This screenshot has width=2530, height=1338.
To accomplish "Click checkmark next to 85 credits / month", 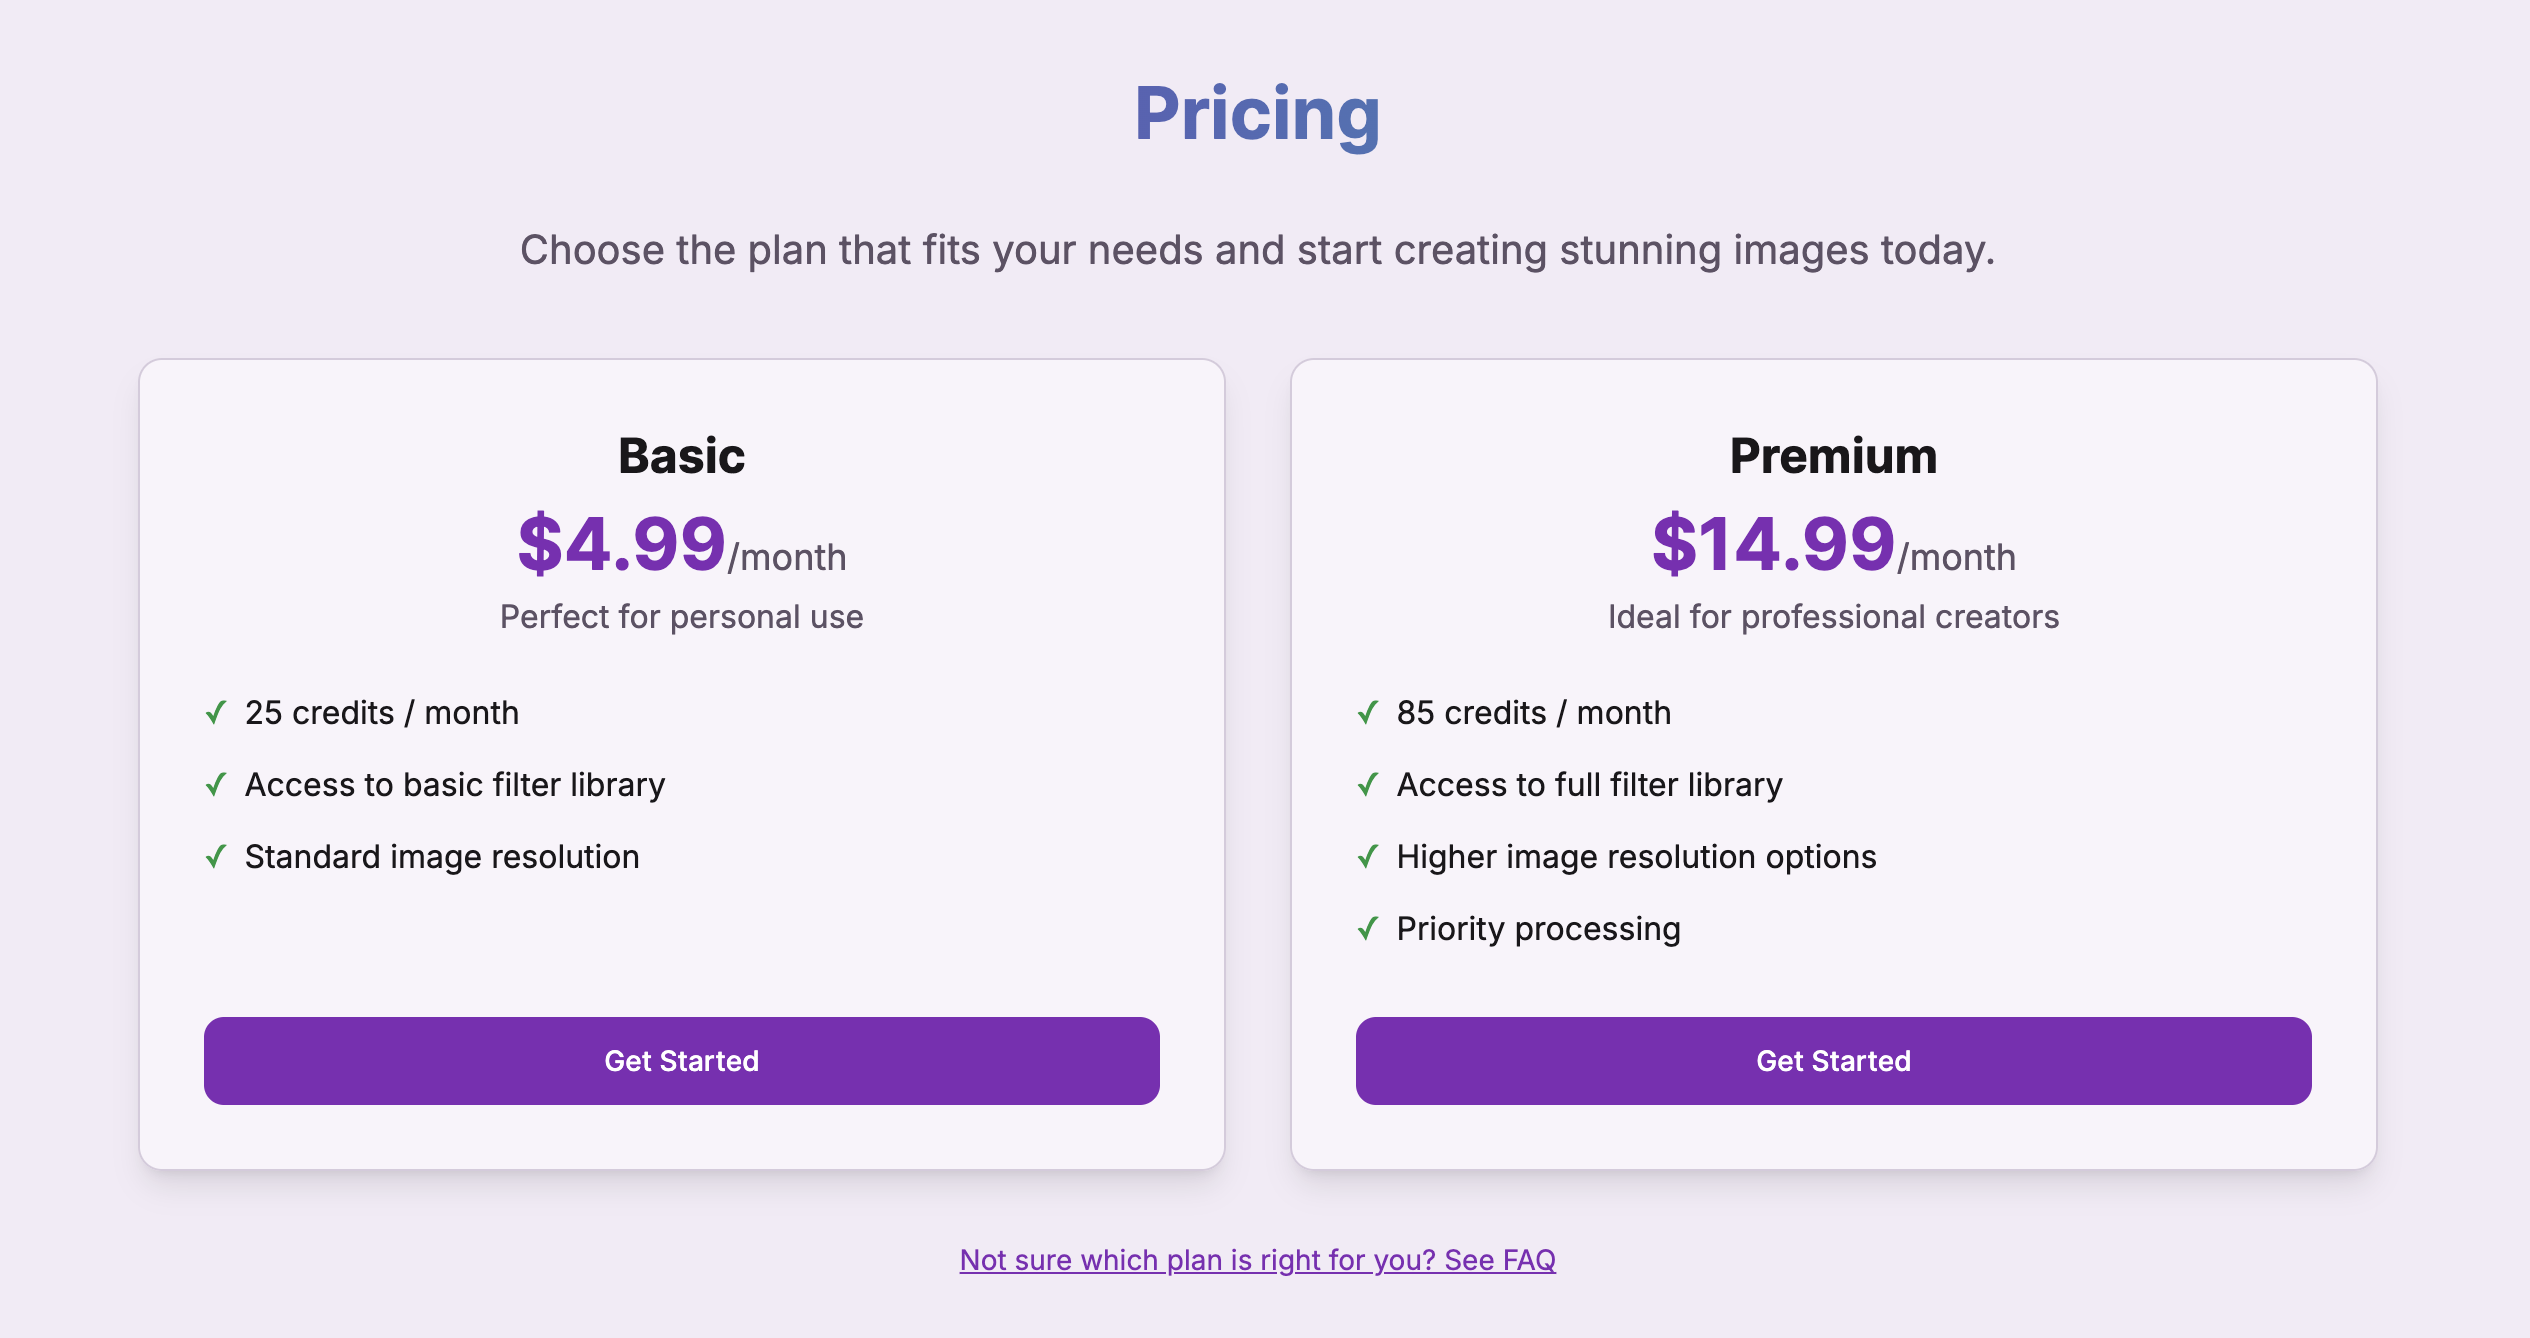I will [1368, 712].
